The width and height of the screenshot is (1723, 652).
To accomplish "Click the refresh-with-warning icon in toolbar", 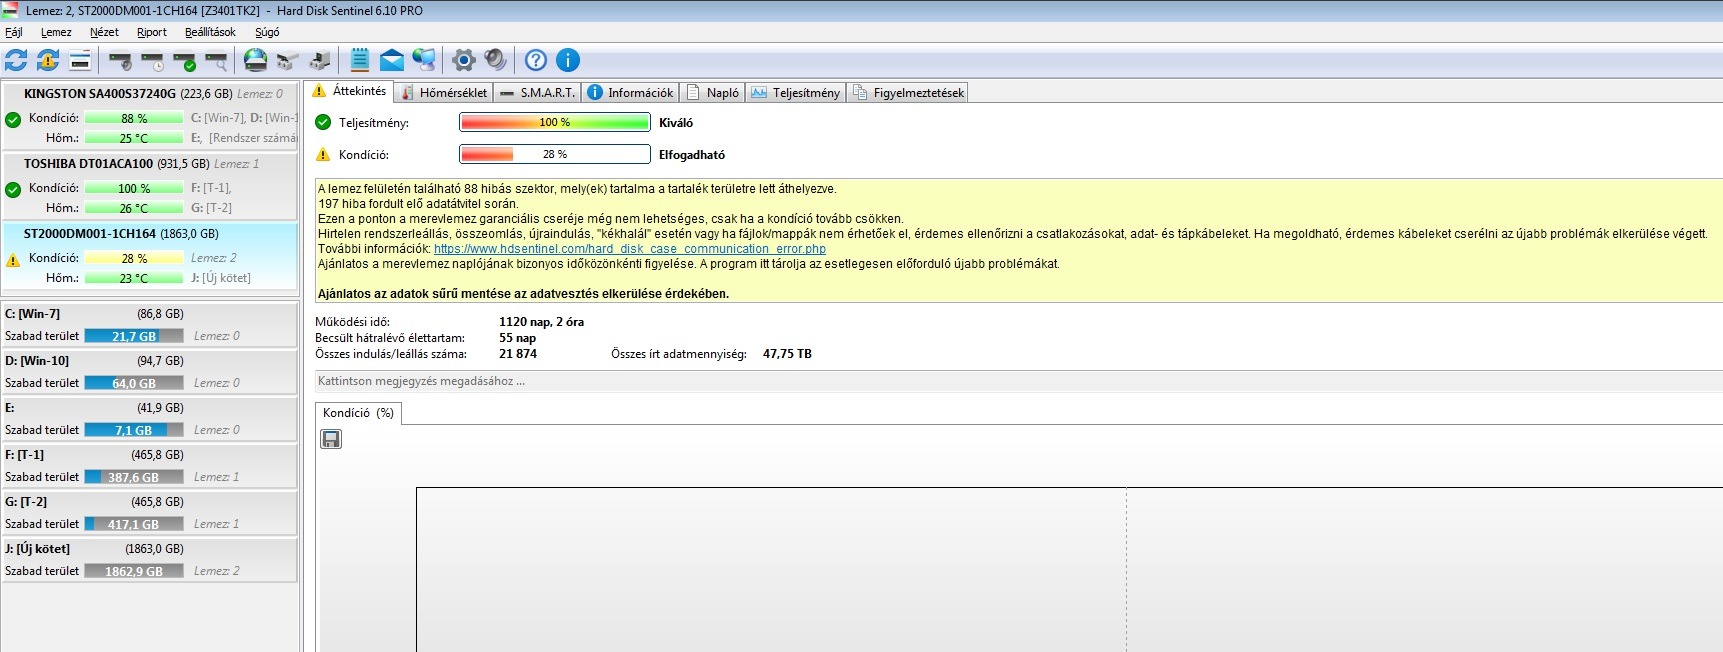I will click(x=48, y=60).
